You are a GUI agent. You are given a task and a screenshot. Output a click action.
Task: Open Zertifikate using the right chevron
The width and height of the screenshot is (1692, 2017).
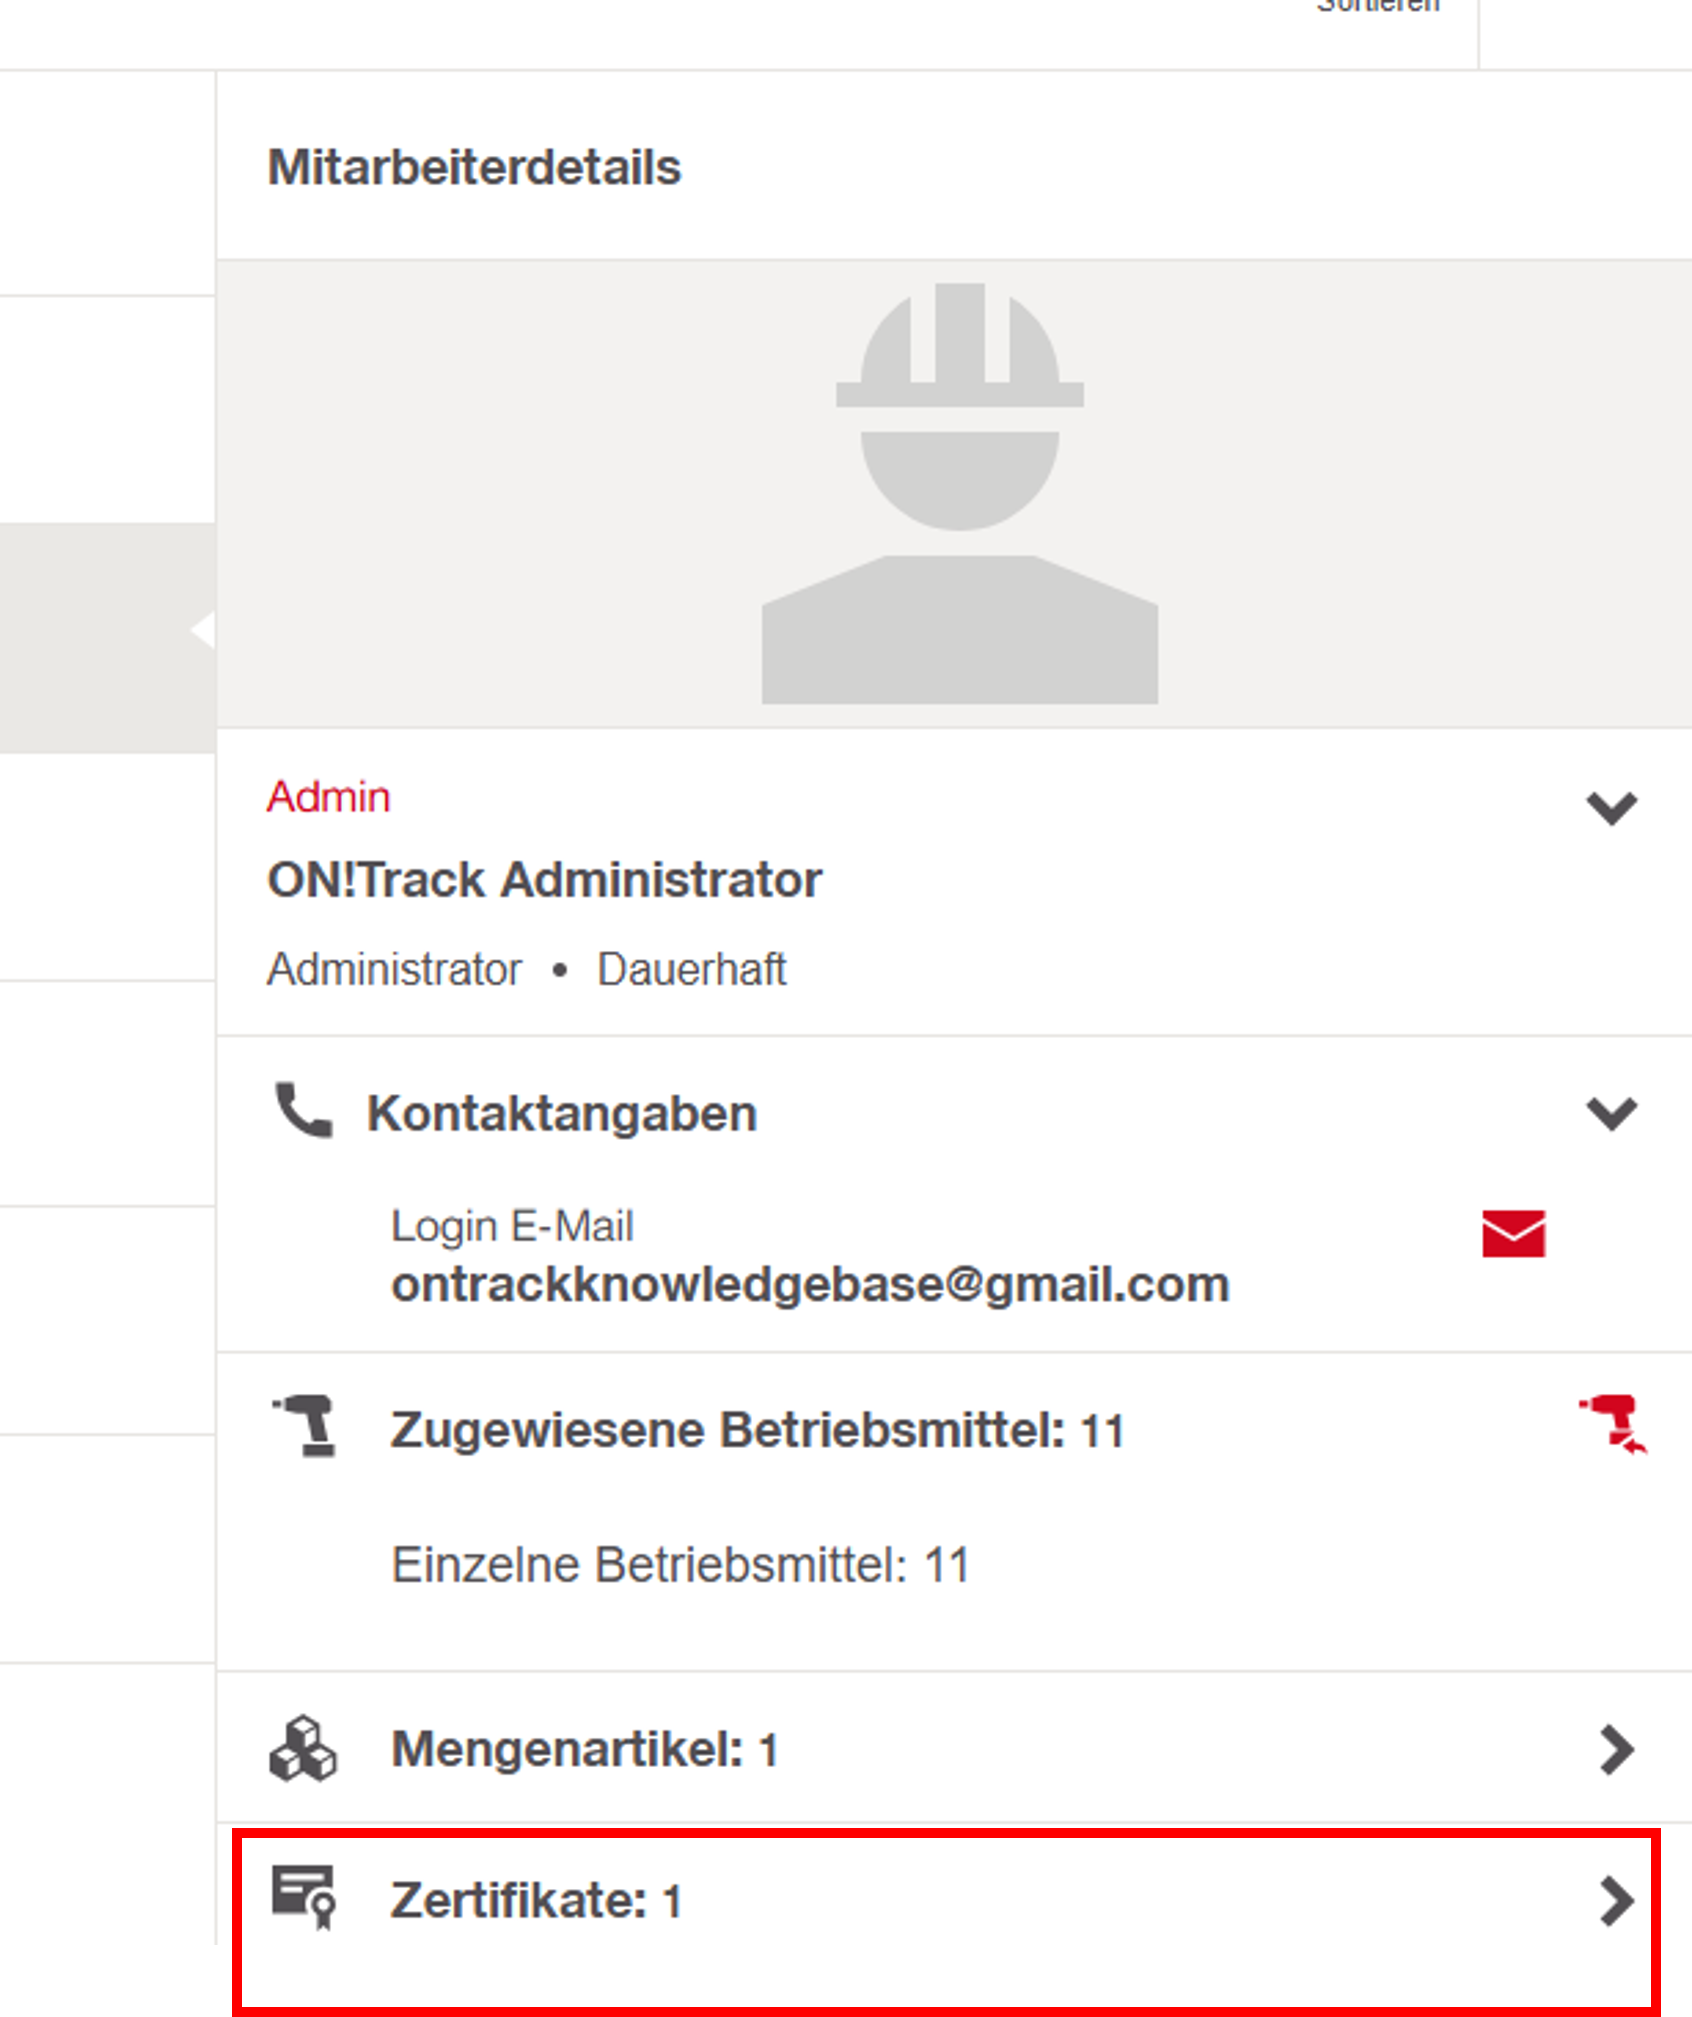pyautogui.click(x=1615, y=1900)
